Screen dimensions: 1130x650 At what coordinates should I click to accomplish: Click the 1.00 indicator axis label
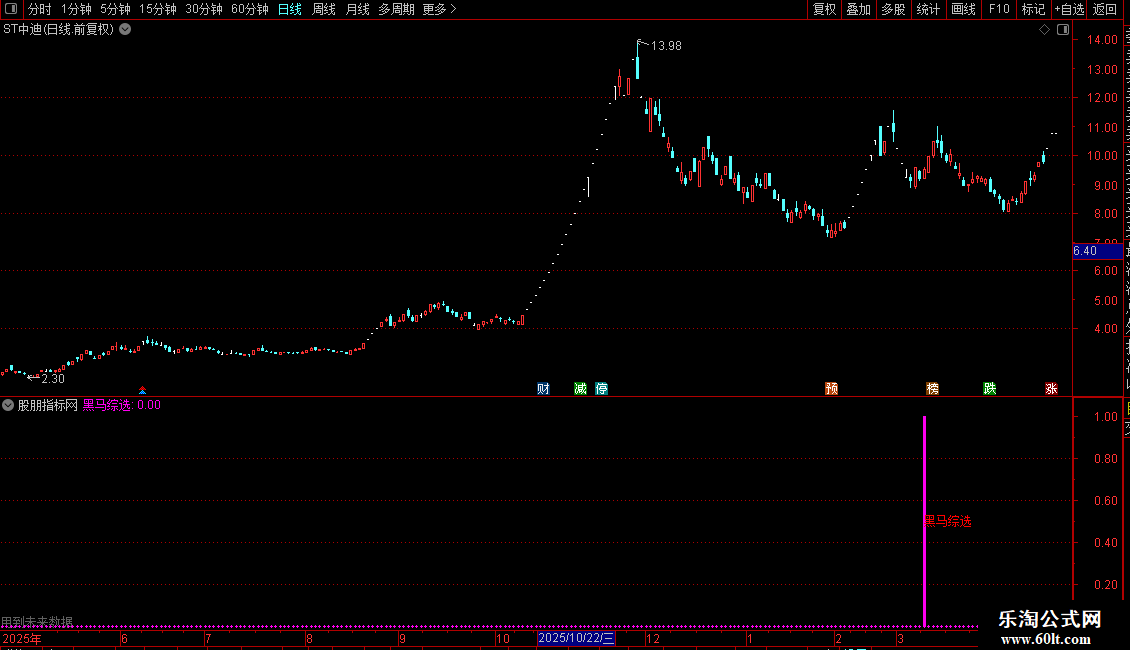(x=1105, y=417)
